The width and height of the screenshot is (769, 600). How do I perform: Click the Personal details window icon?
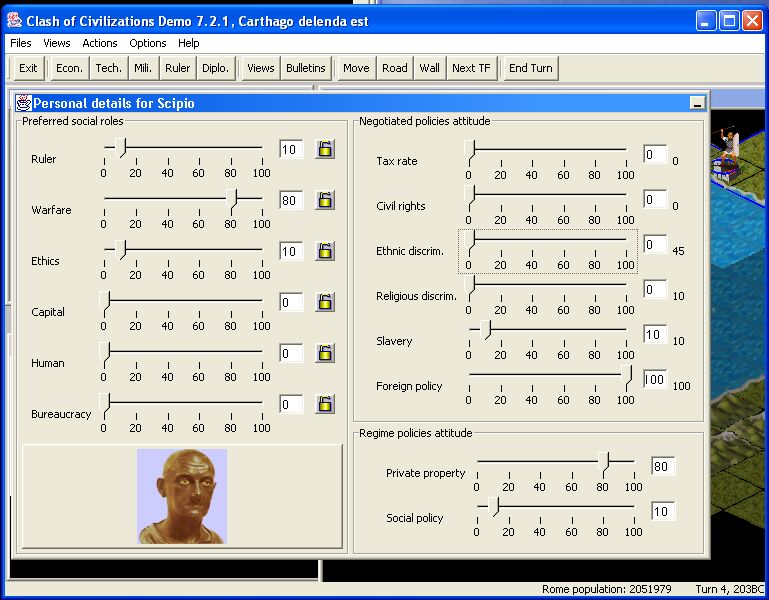(23, 102)
